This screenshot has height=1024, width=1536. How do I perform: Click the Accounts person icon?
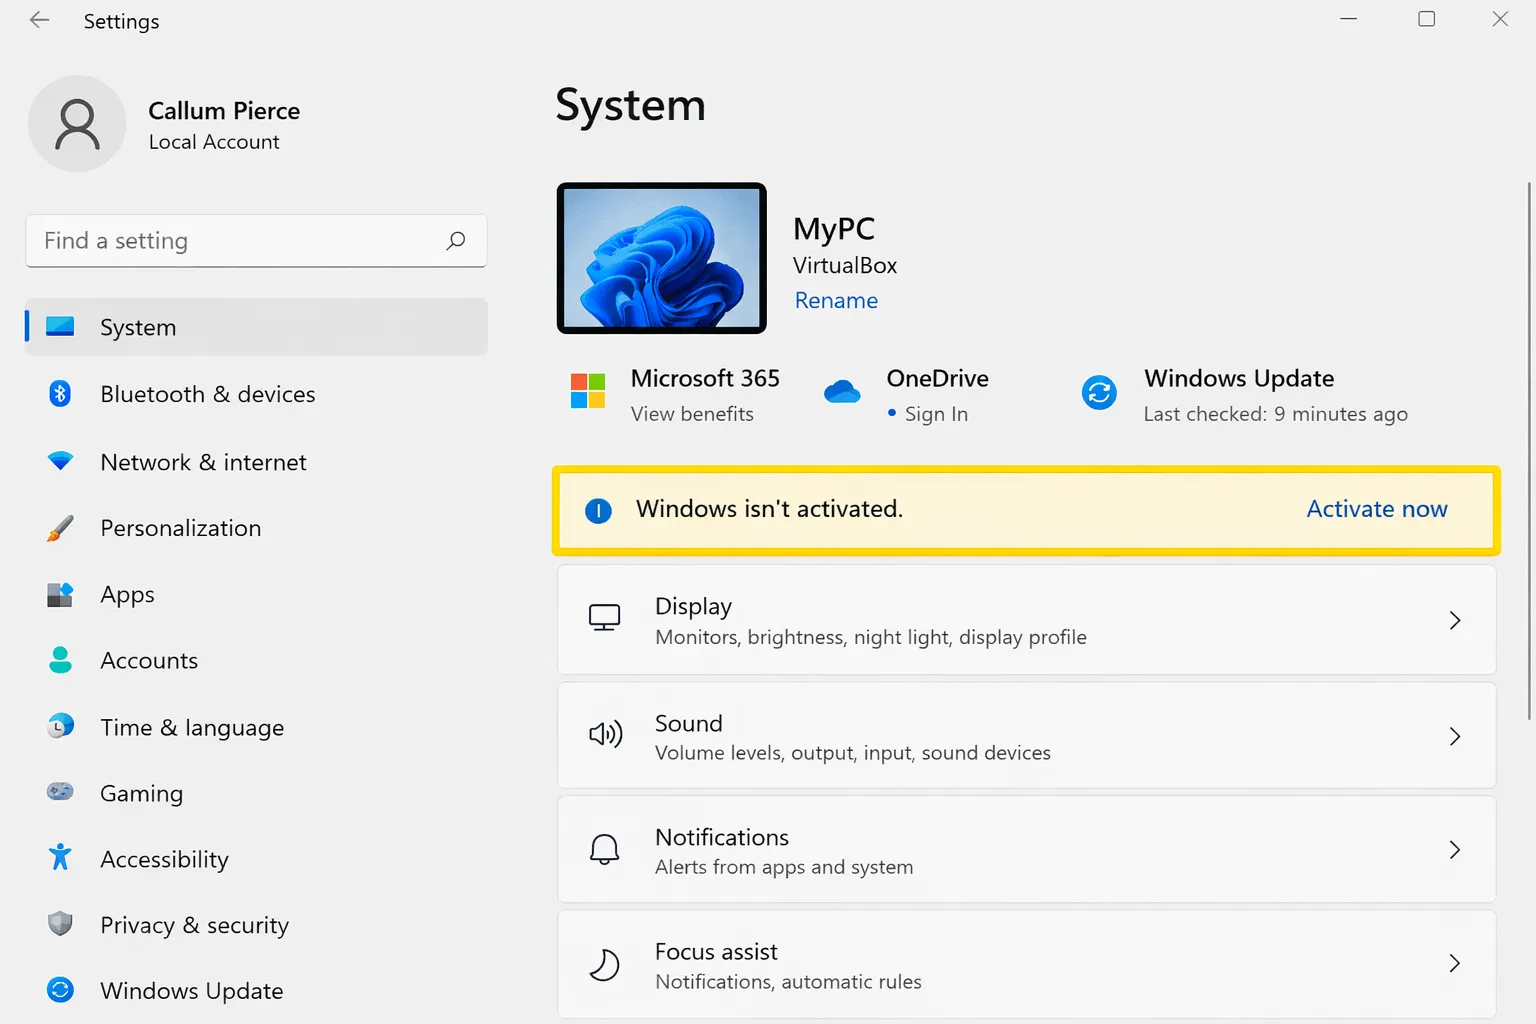[x=60, y=660]
